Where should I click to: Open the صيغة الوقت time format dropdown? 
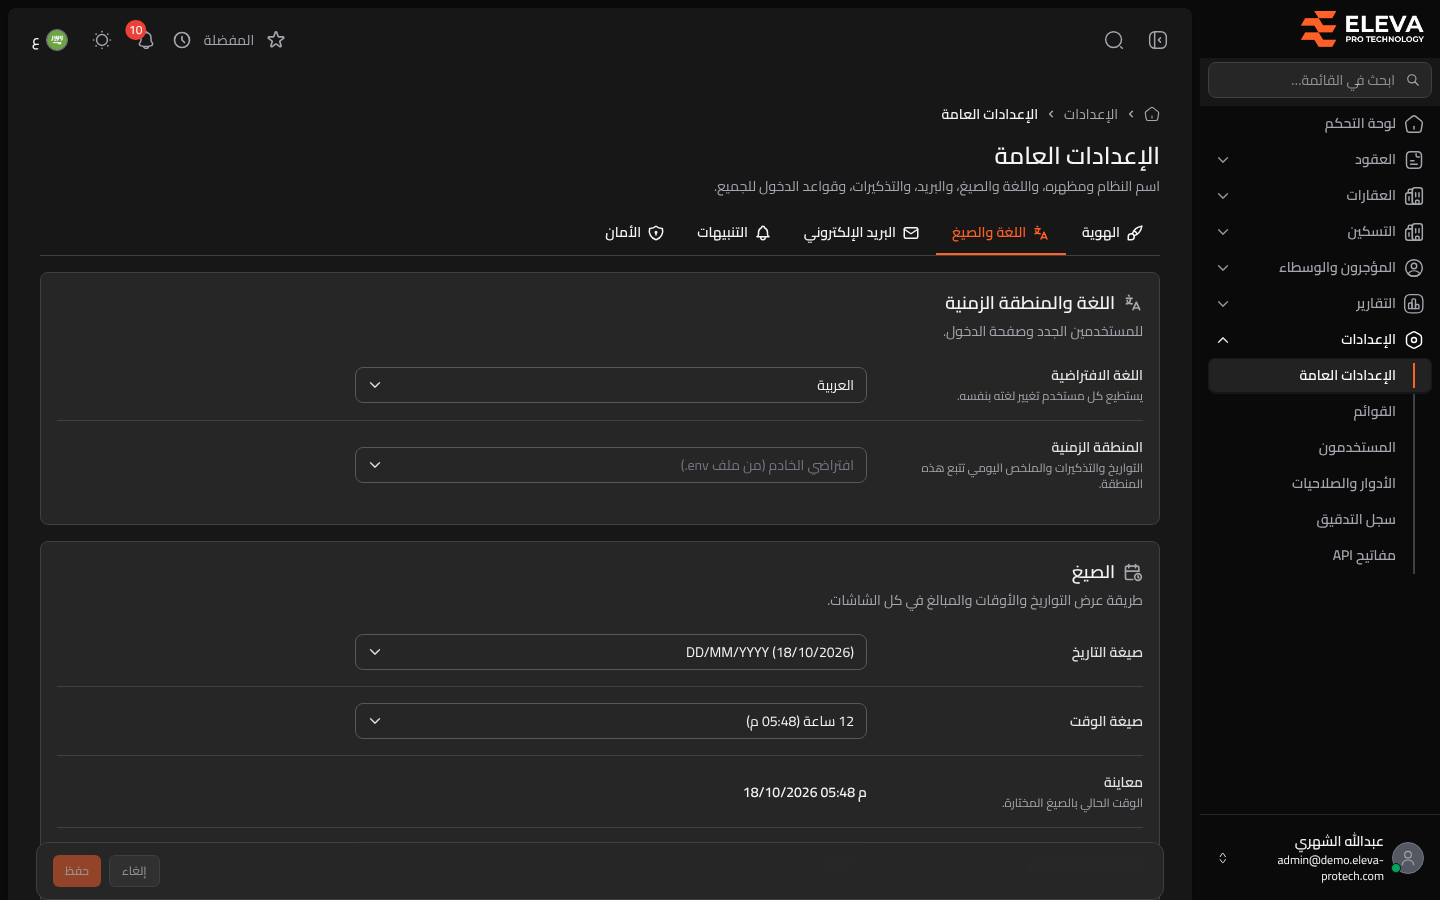611,721
